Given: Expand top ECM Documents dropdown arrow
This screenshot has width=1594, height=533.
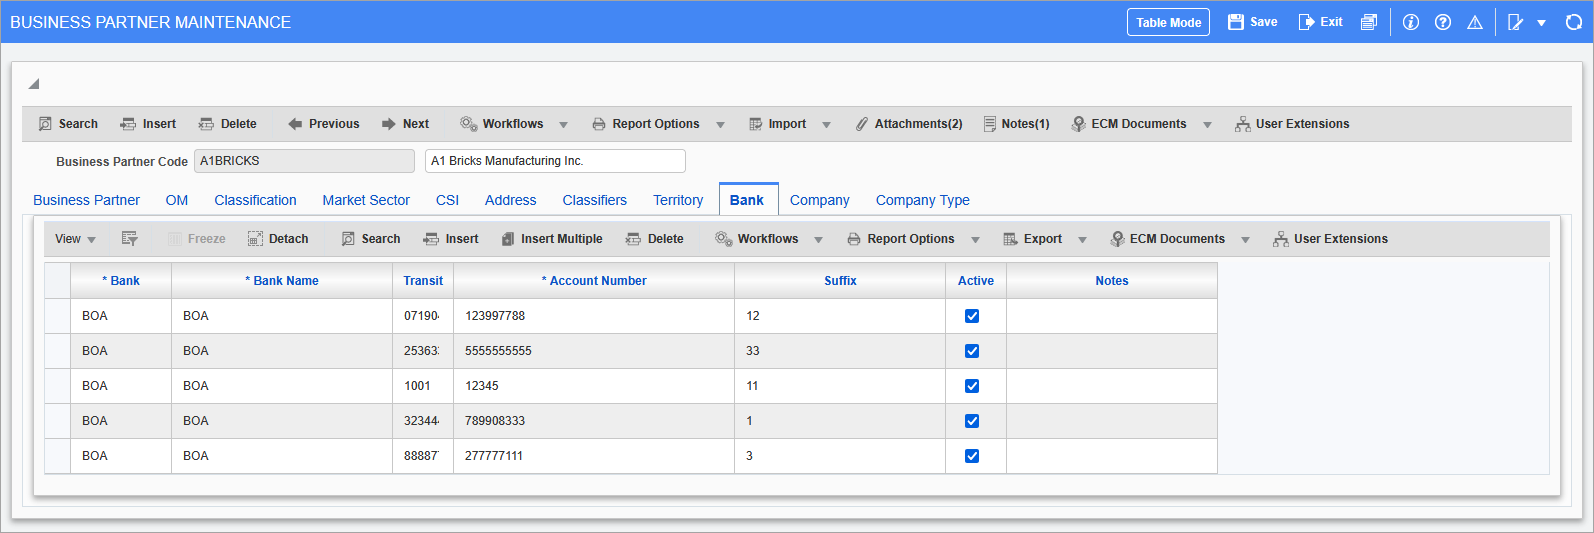Looking at the screenshot, I should 1207,125.
